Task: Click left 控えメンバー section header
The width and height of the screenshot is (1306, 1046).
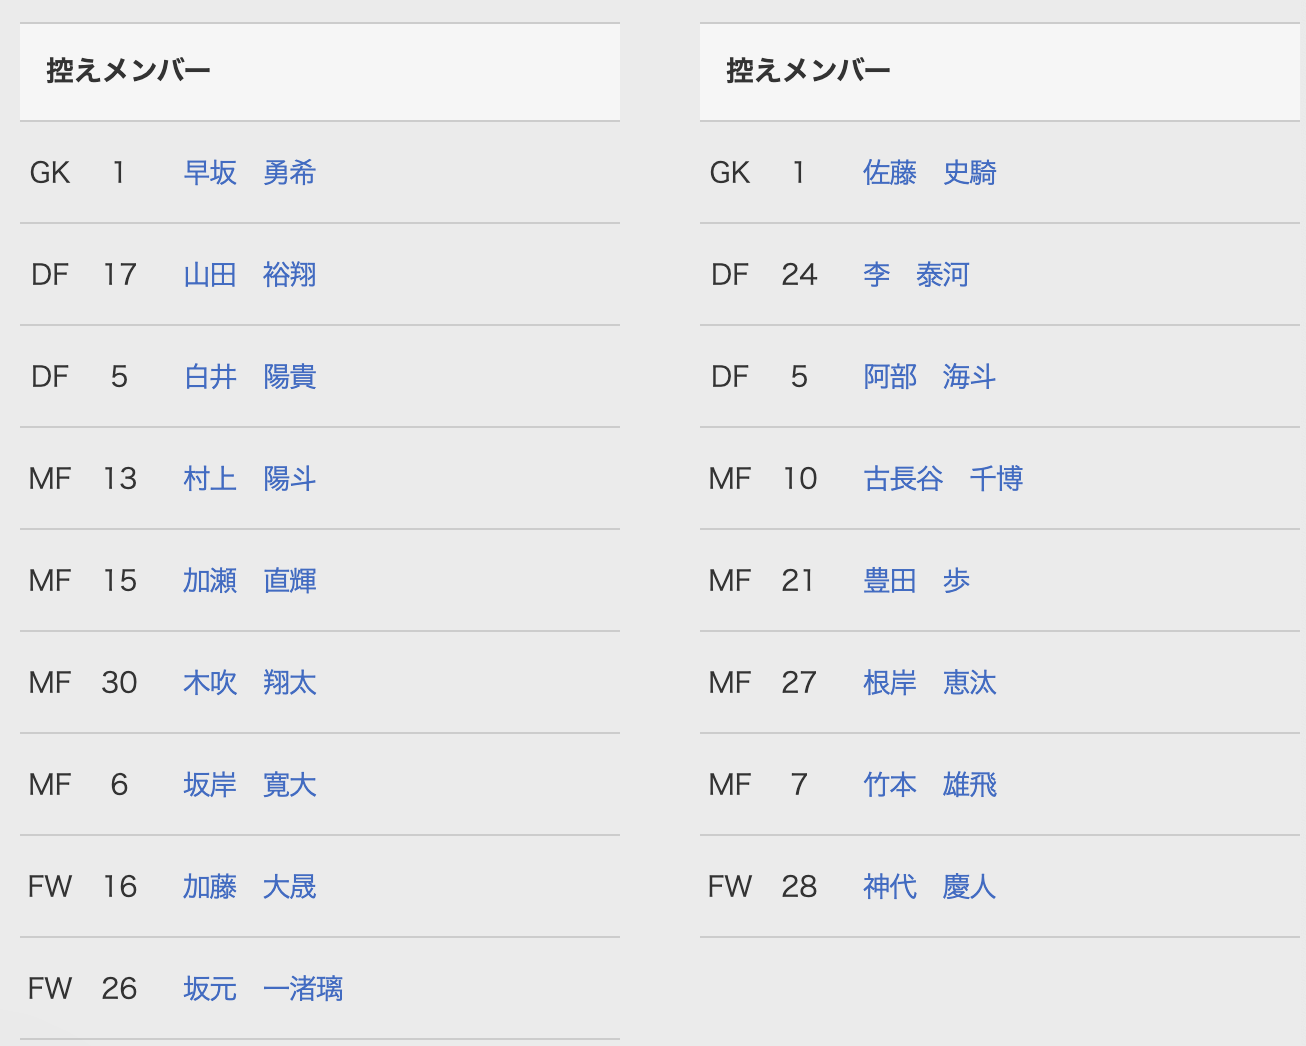Action: coord(128,71)
